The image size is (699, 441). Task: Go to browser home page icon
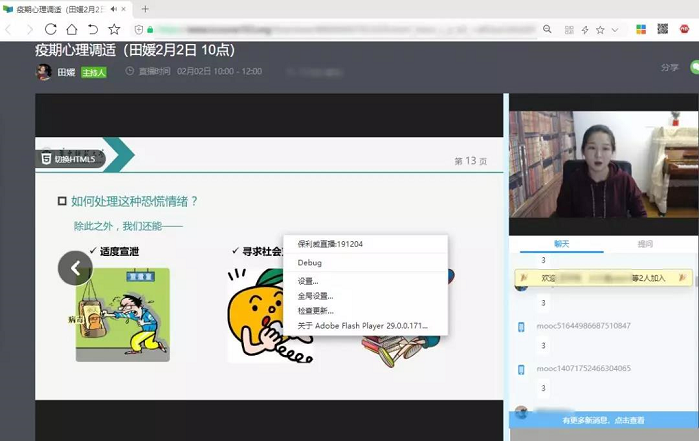point(71,30)
